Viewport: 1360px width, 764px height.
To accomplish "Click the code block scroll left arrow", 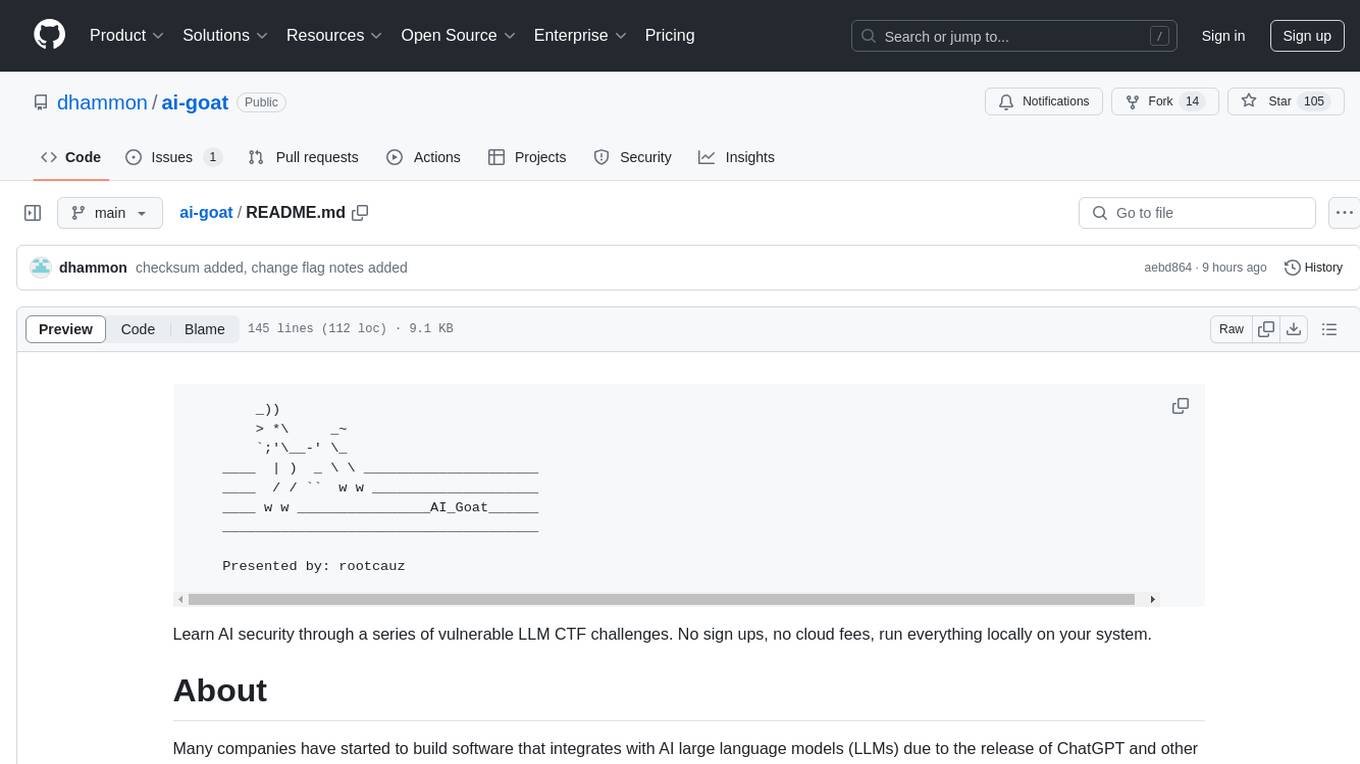I will pos(181,599).
